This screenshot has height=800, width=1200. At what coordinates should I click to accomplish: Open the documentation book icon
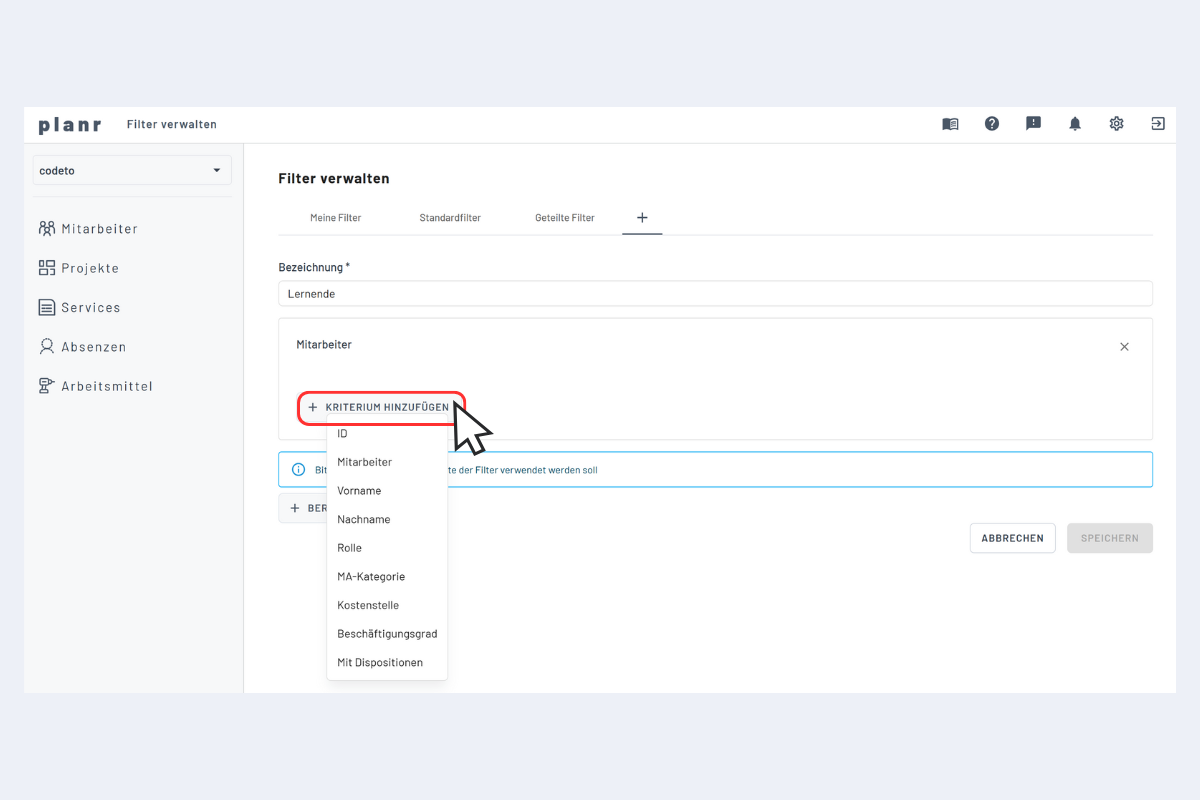pos(949,123)
